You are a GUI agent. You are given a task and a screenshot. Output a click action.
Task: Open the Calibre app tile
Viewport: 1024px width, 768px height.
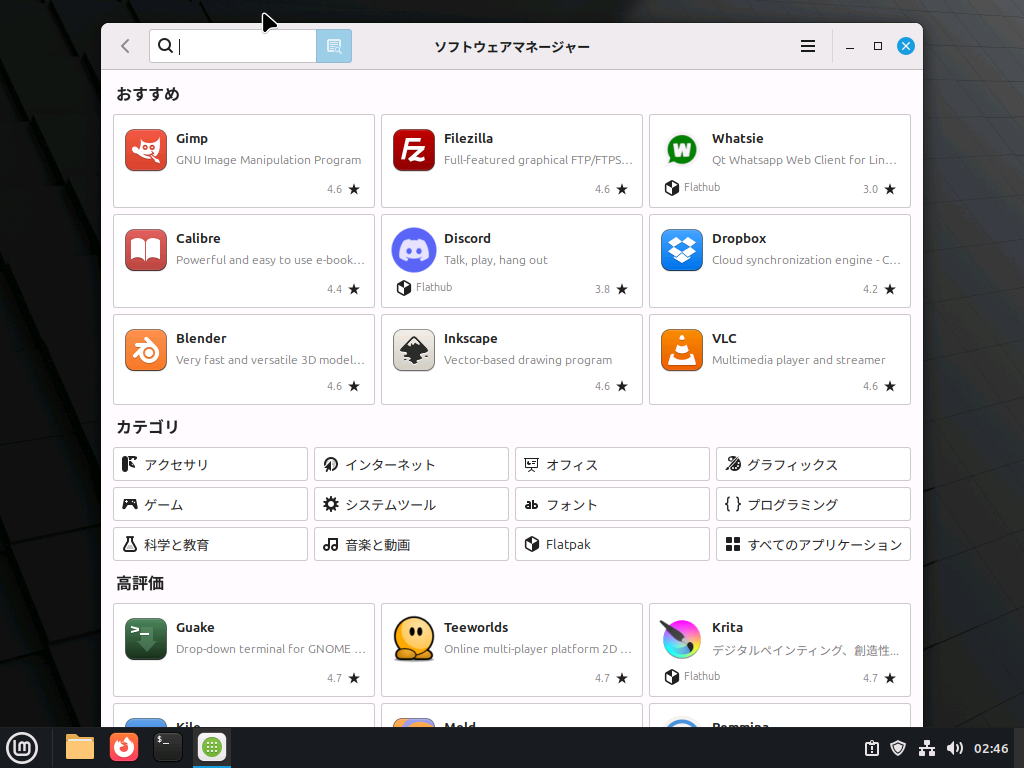244,260
